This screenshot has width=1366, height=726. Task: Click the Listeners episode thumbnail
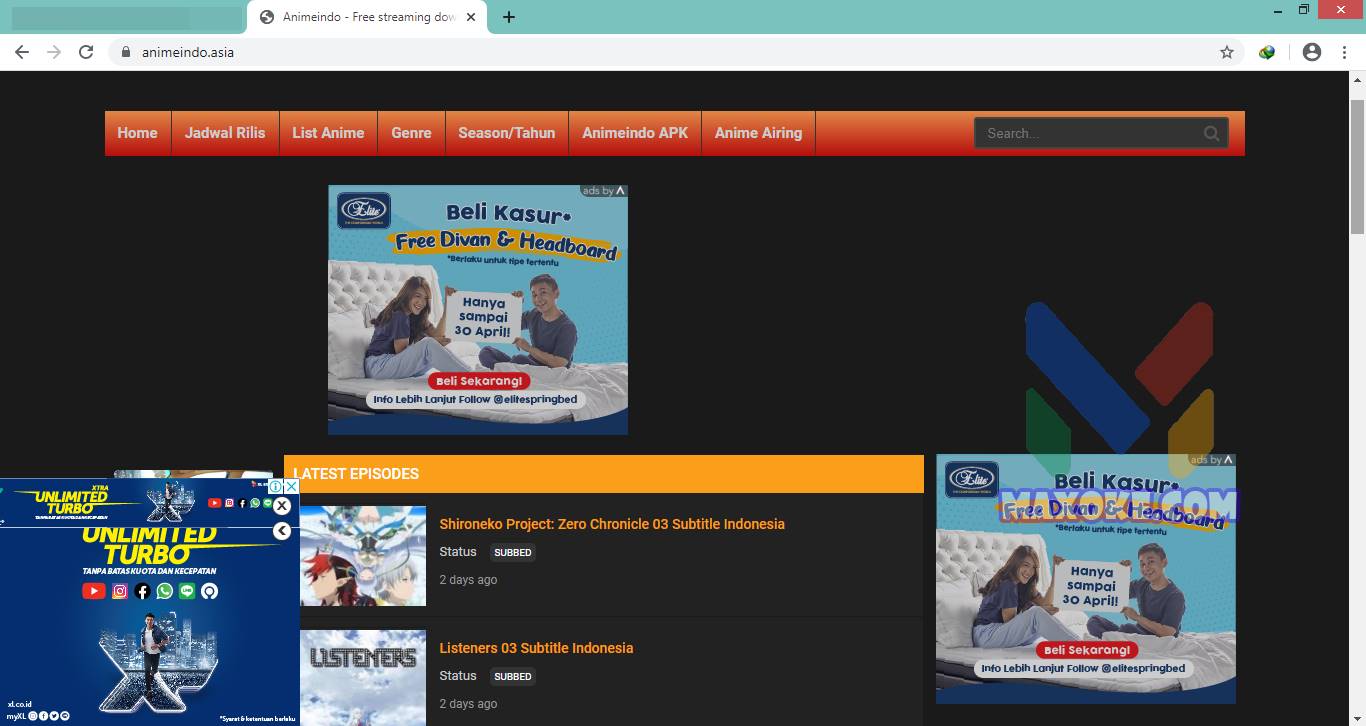click(363, 678)
